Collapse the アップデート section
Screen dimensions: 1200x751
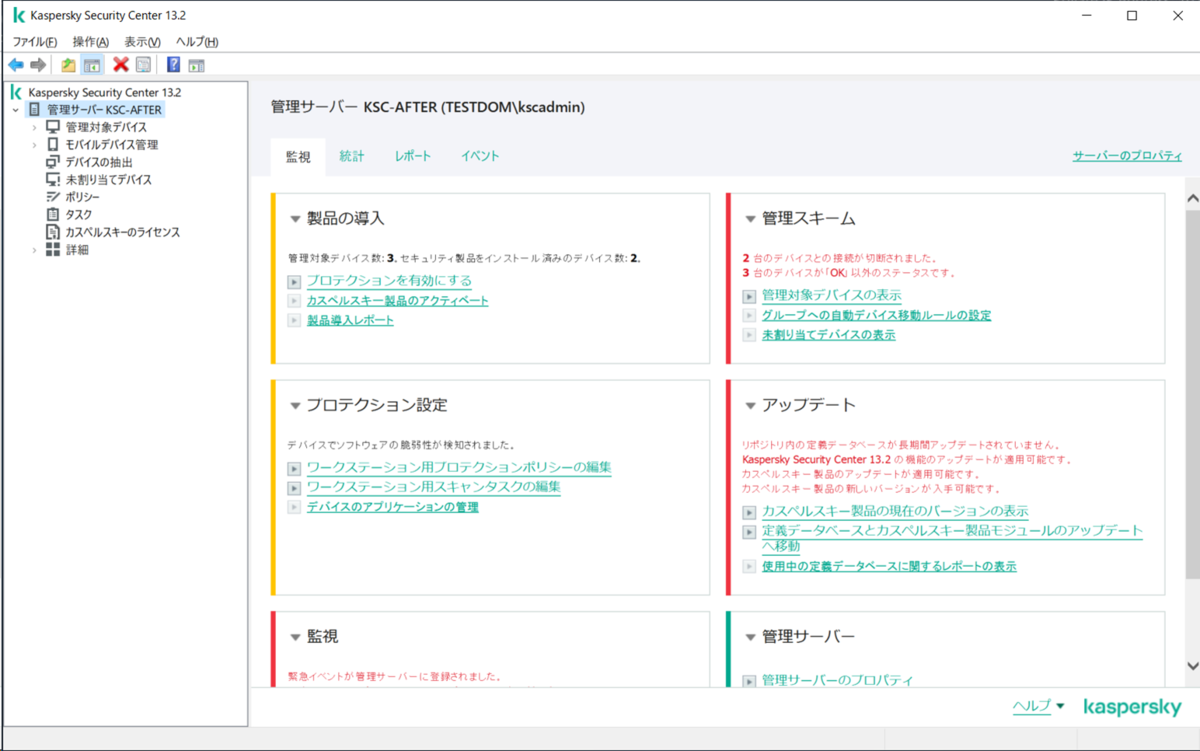pyautogui.click(x=751, y=406)
